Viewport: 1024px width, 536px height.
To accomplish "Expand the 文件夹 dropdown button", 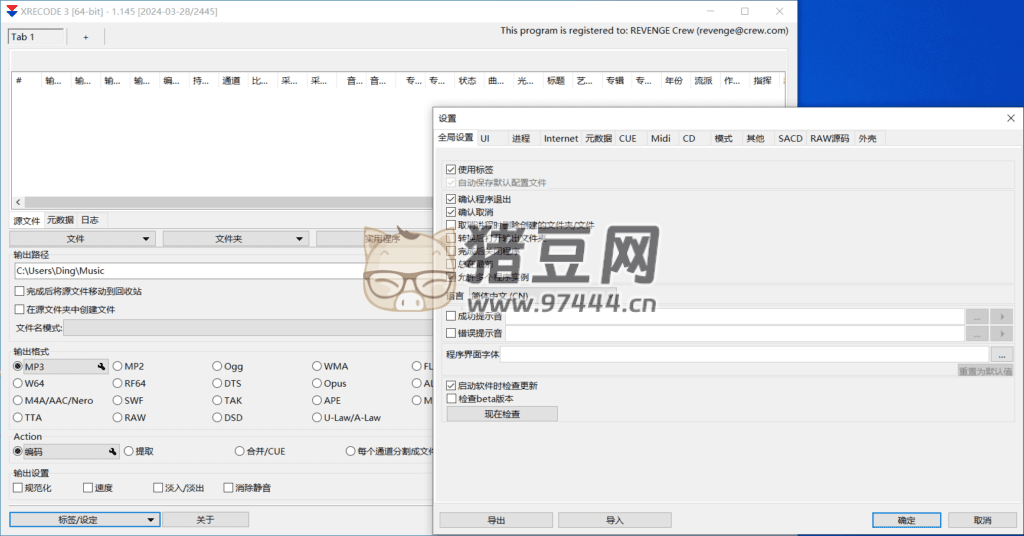I will point(236,239).
